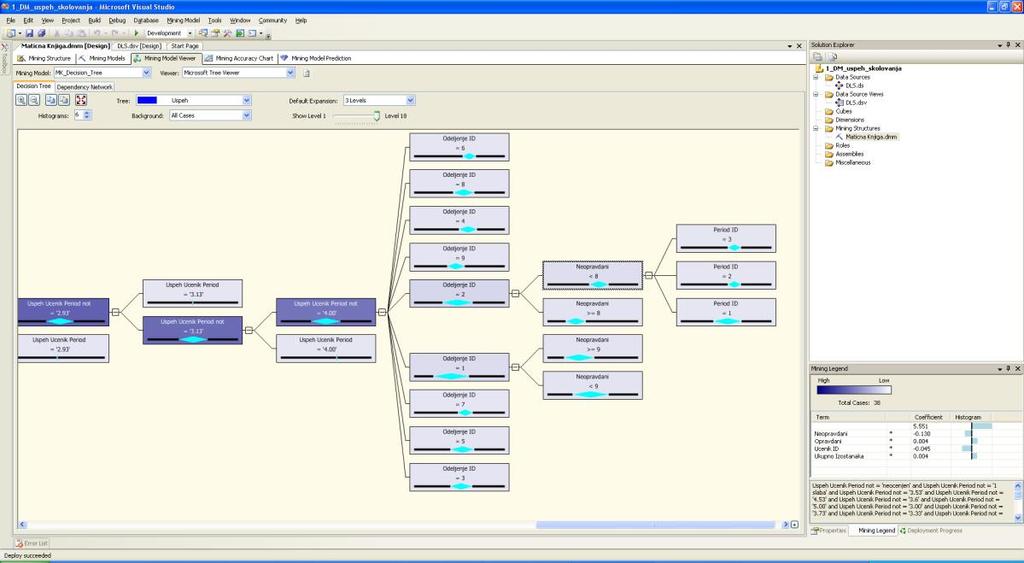Collapse the Mining Structures folder

click(816, 129)
